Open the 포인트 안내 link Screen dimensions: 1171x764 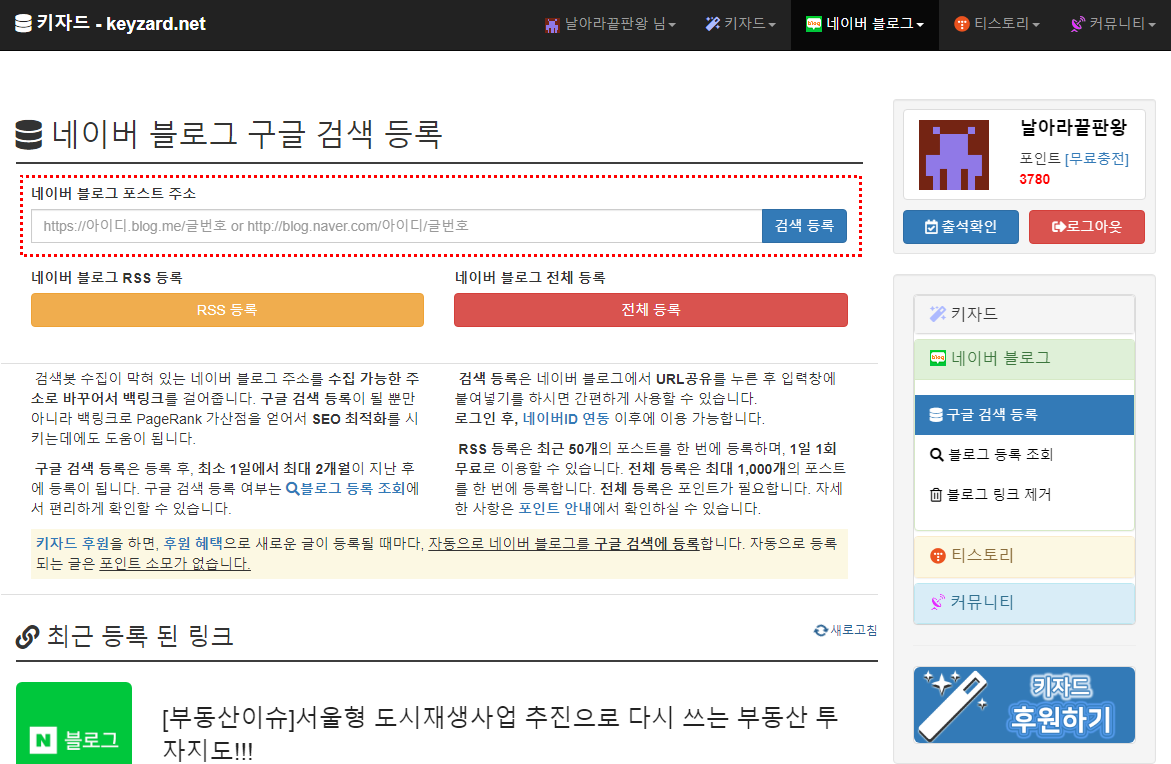click(554, 509)
